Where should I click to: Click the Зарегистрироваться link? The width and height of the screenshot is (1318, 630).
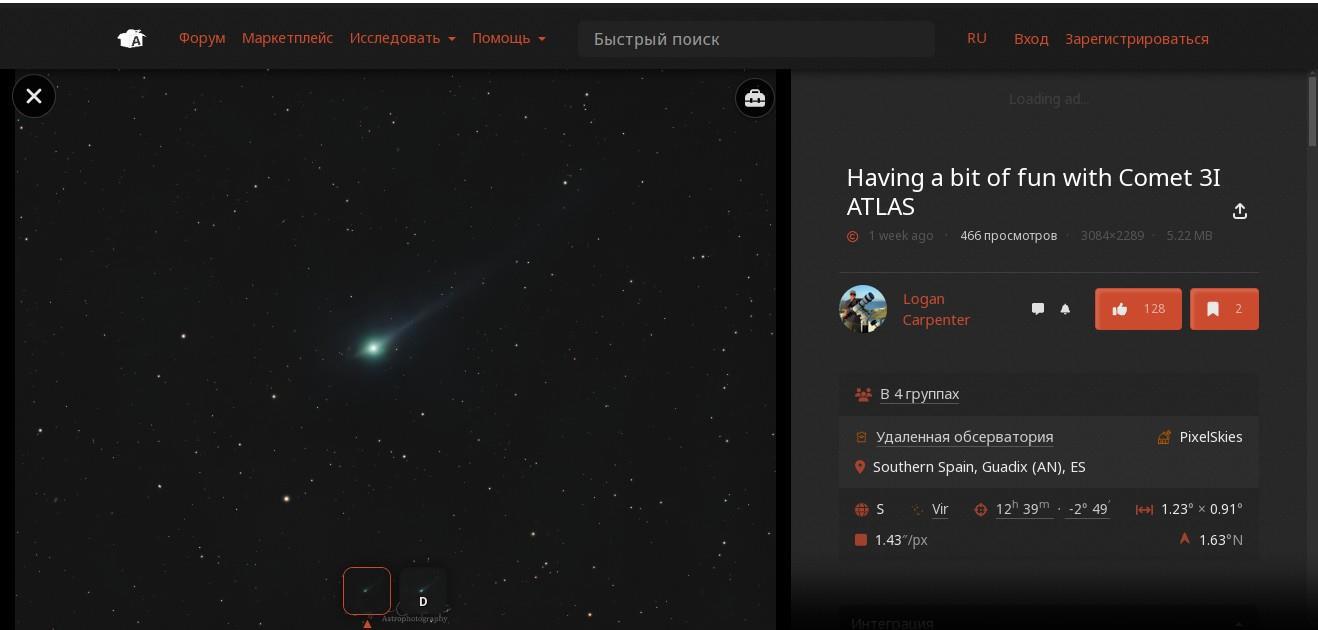1137,38
